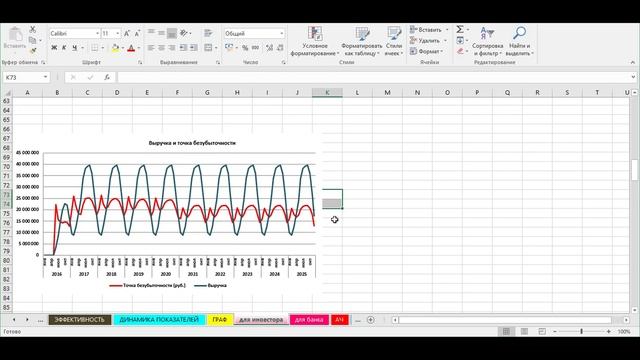Viewport: 640px width, 360px height.
Task: Add a new sheet with plus icon
Action: pyautogui.click(x=371, y=320)
